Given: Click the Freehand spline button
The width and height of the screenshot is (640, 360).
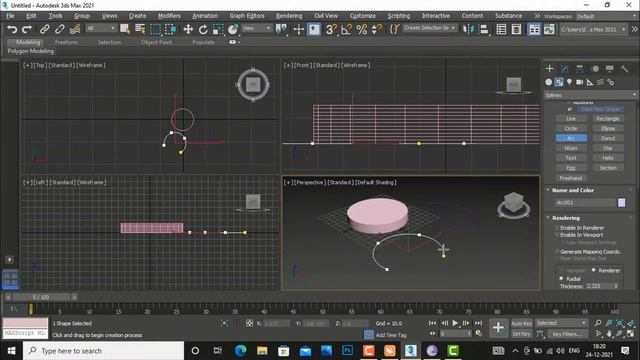Looking at the screenshot, I should 571,178.
